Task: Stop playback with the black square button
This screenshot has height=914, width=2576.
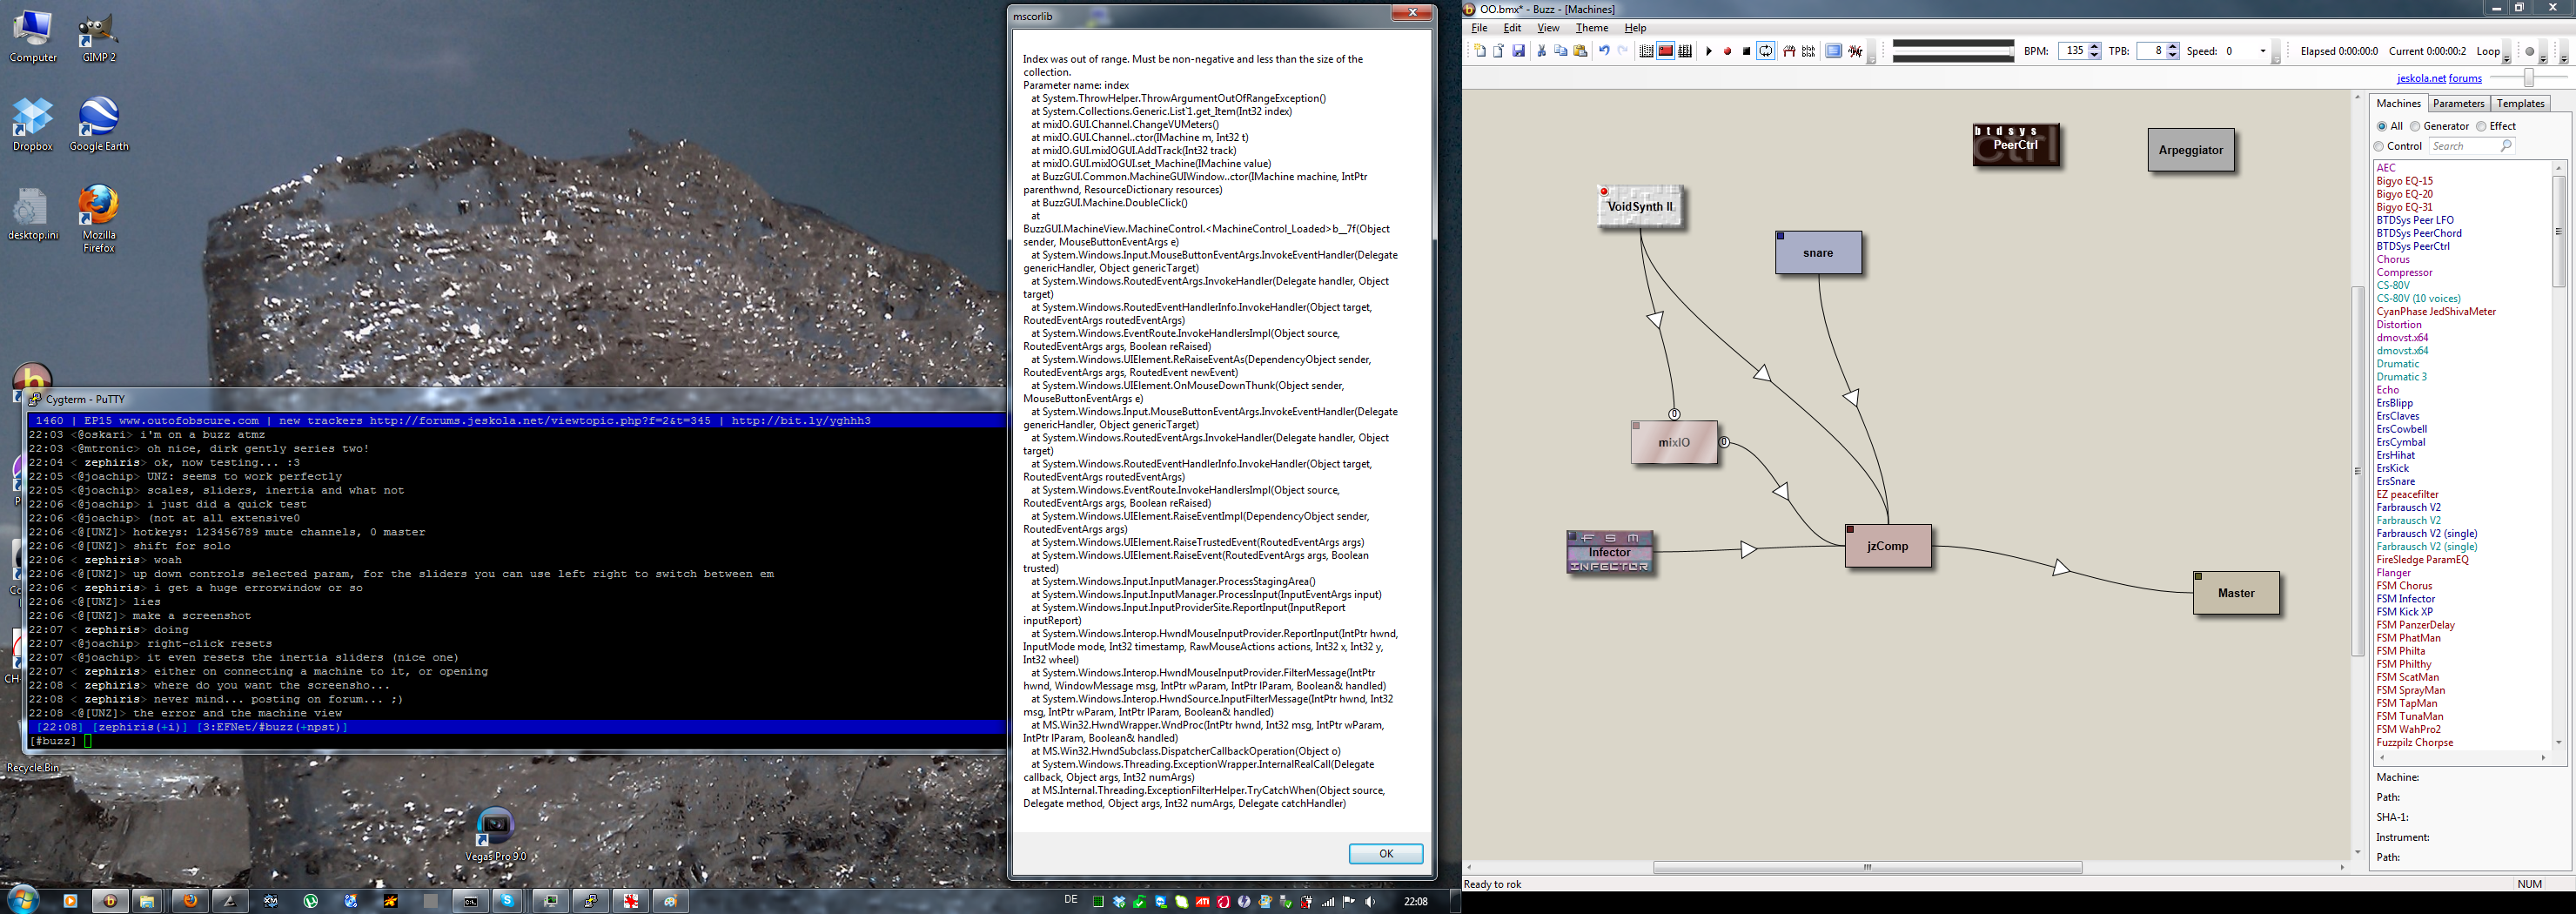Action: pos(1746,51)
